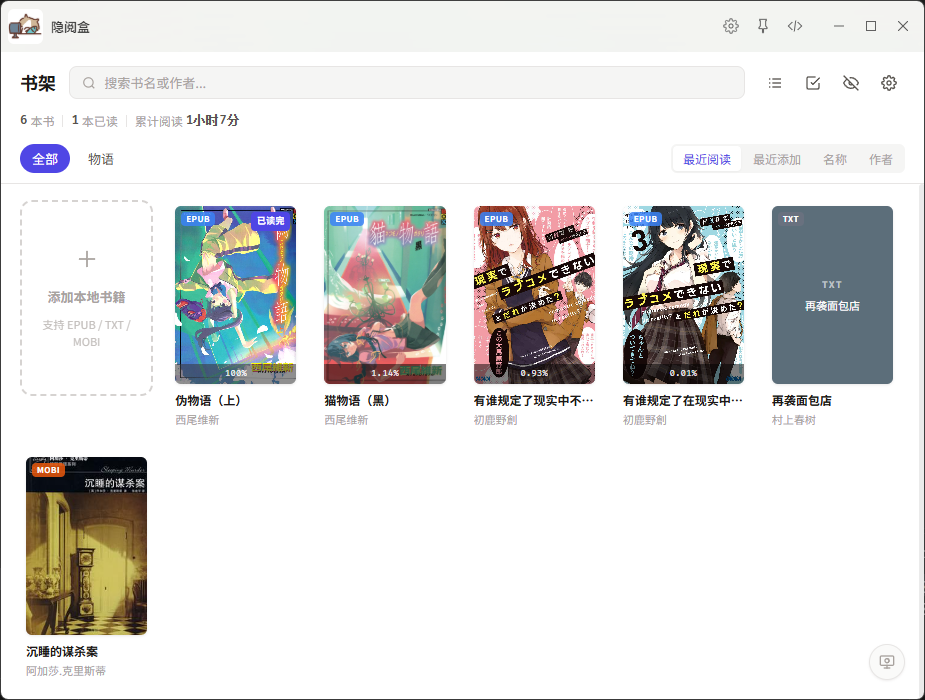Enable multi-select checkbox mode icon
The width and height of the screenshot is (925, 700).
click(813, 83)
